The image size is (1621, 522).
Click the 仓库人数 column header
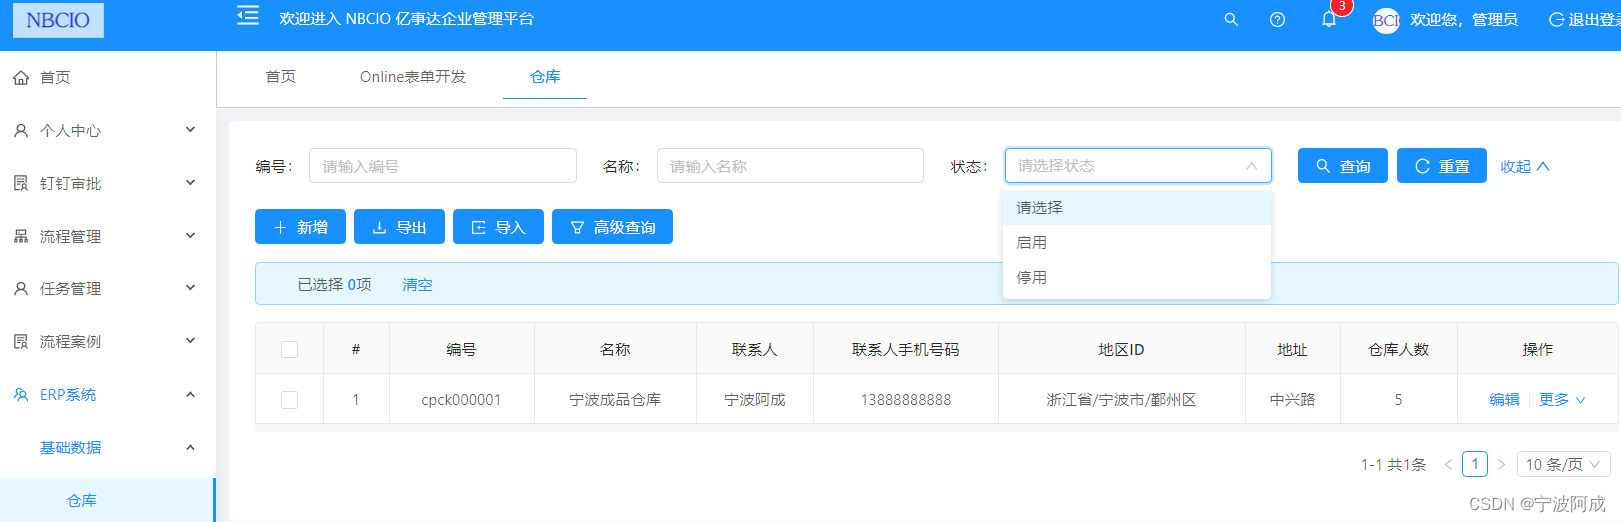click(1399, 349)
